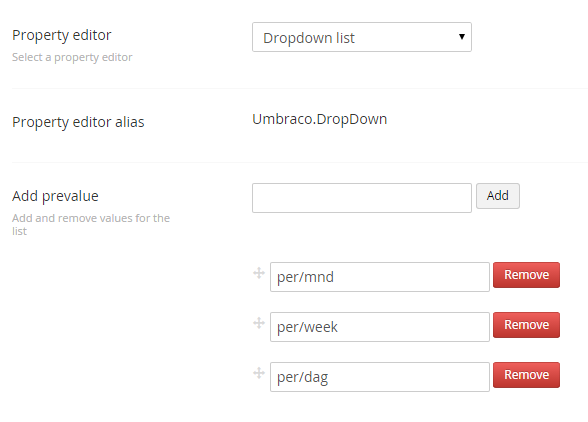The width and height of the screenshot is (588, 422).
Task: Click the 'Select a property editor' description
Action: [x=72, y=57]
